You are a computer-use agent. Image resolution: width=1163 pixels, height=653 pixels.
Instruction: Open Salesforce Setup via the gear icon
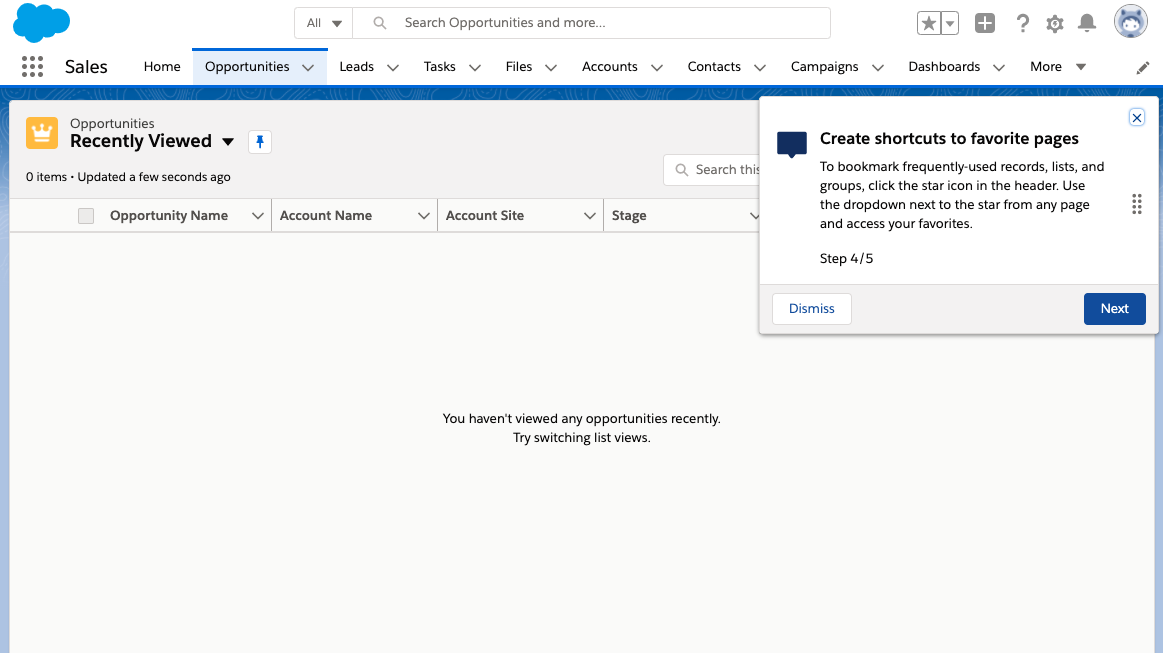pyautogui.click(x=1054, y=22)
